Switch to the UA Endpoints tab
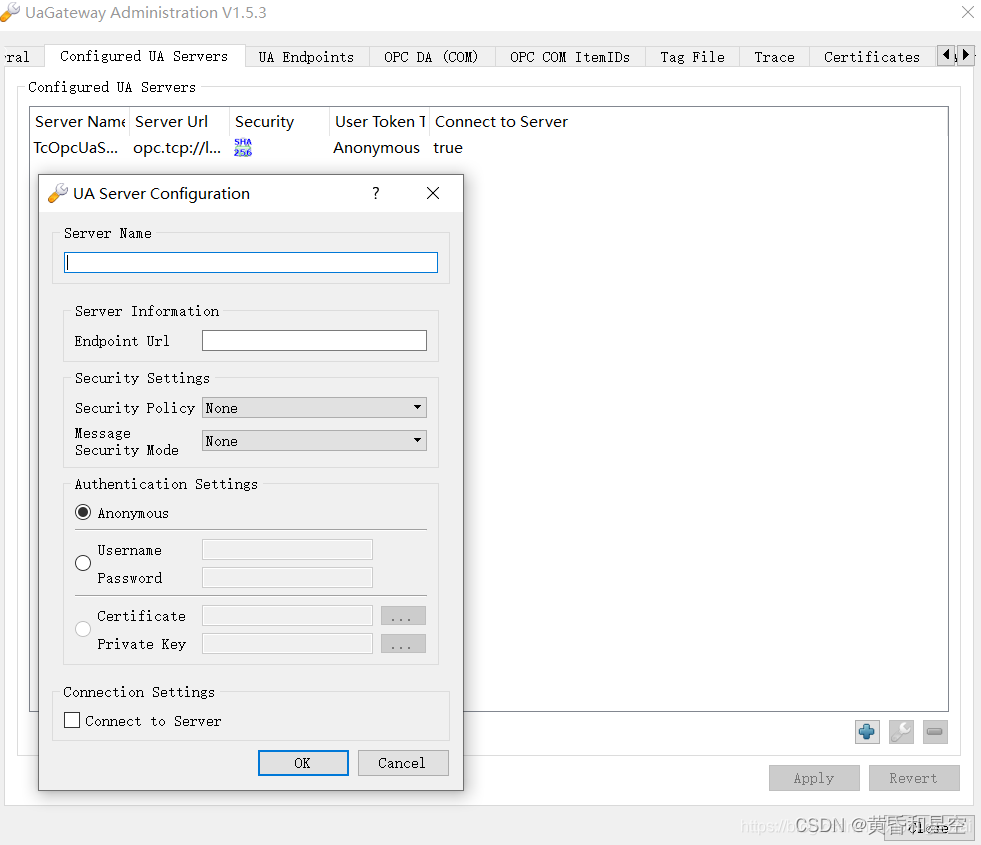981x845 pixels. click(306, 57)
